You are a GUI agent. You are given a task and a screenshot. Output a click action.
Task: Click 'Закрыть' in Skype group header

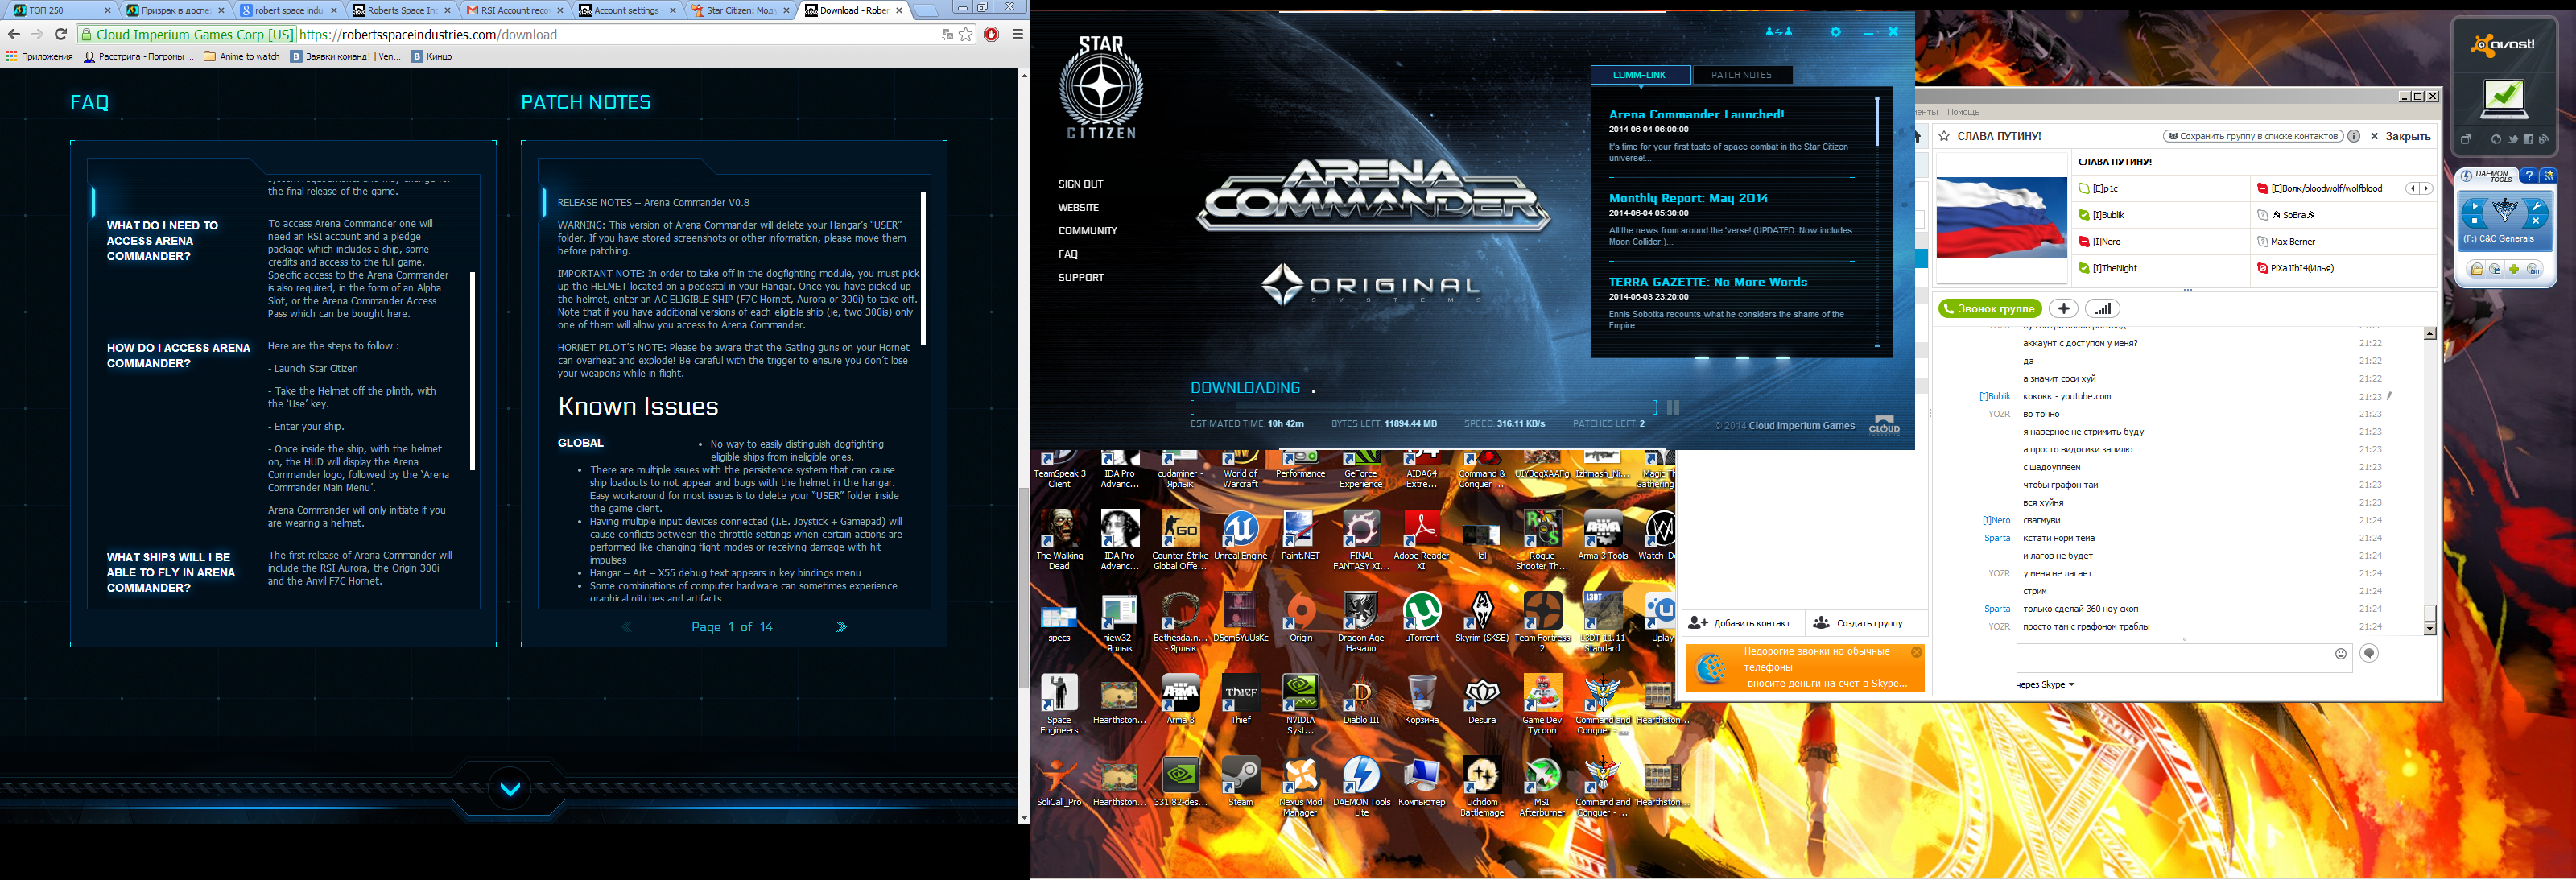(x=2401, y=136)
